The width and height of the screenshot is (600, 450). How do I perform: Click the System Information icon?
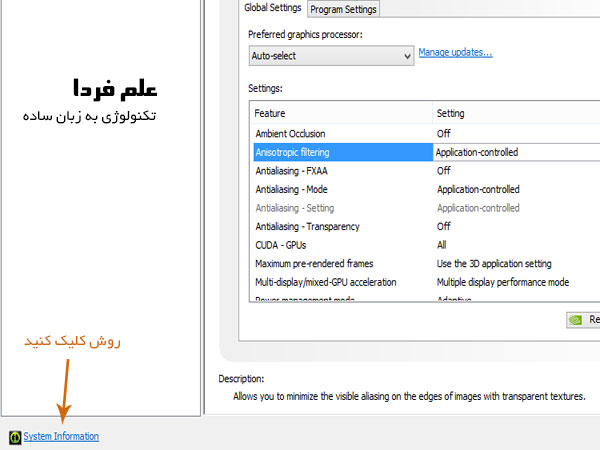point(14,437)
